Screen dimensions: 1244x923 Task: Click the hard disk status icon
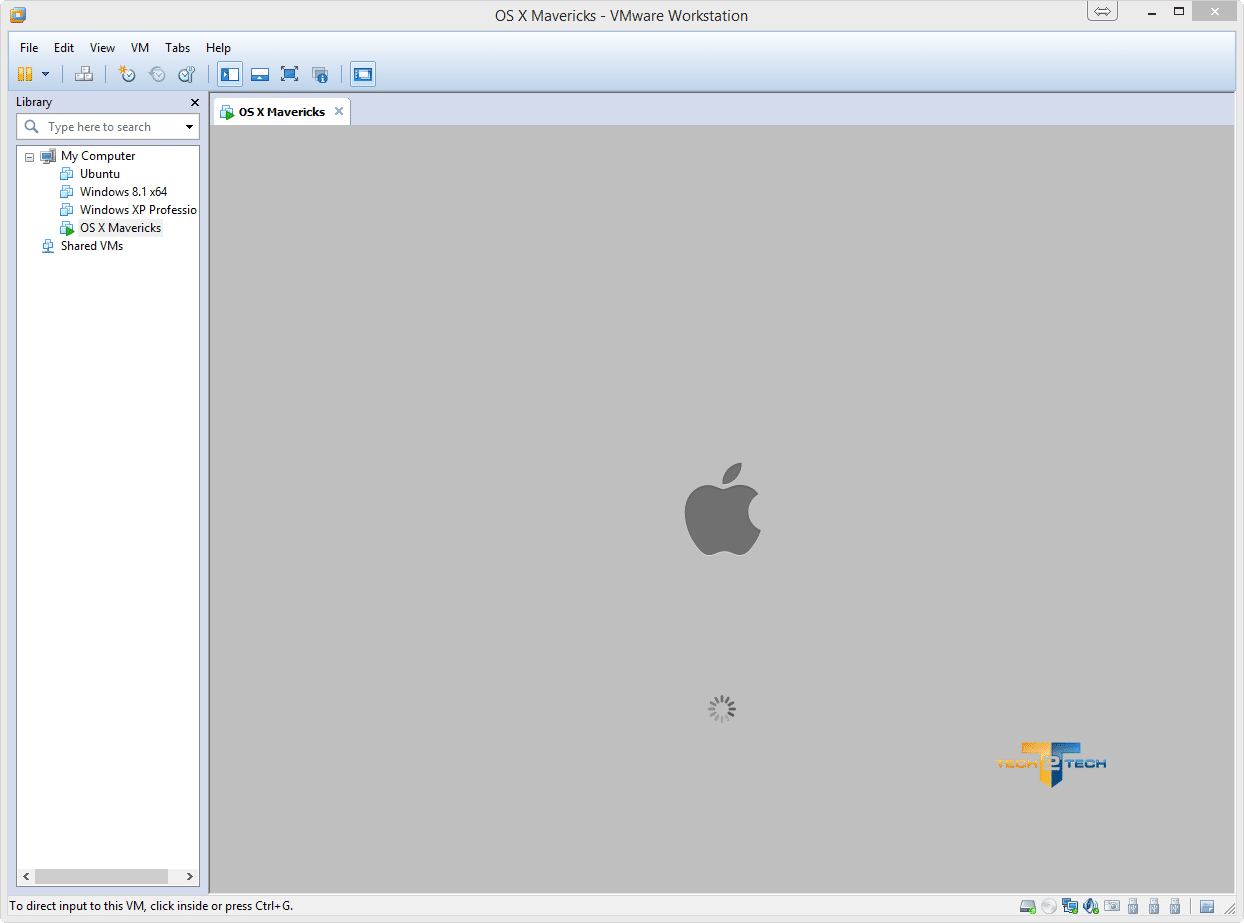pos(1027,907)
